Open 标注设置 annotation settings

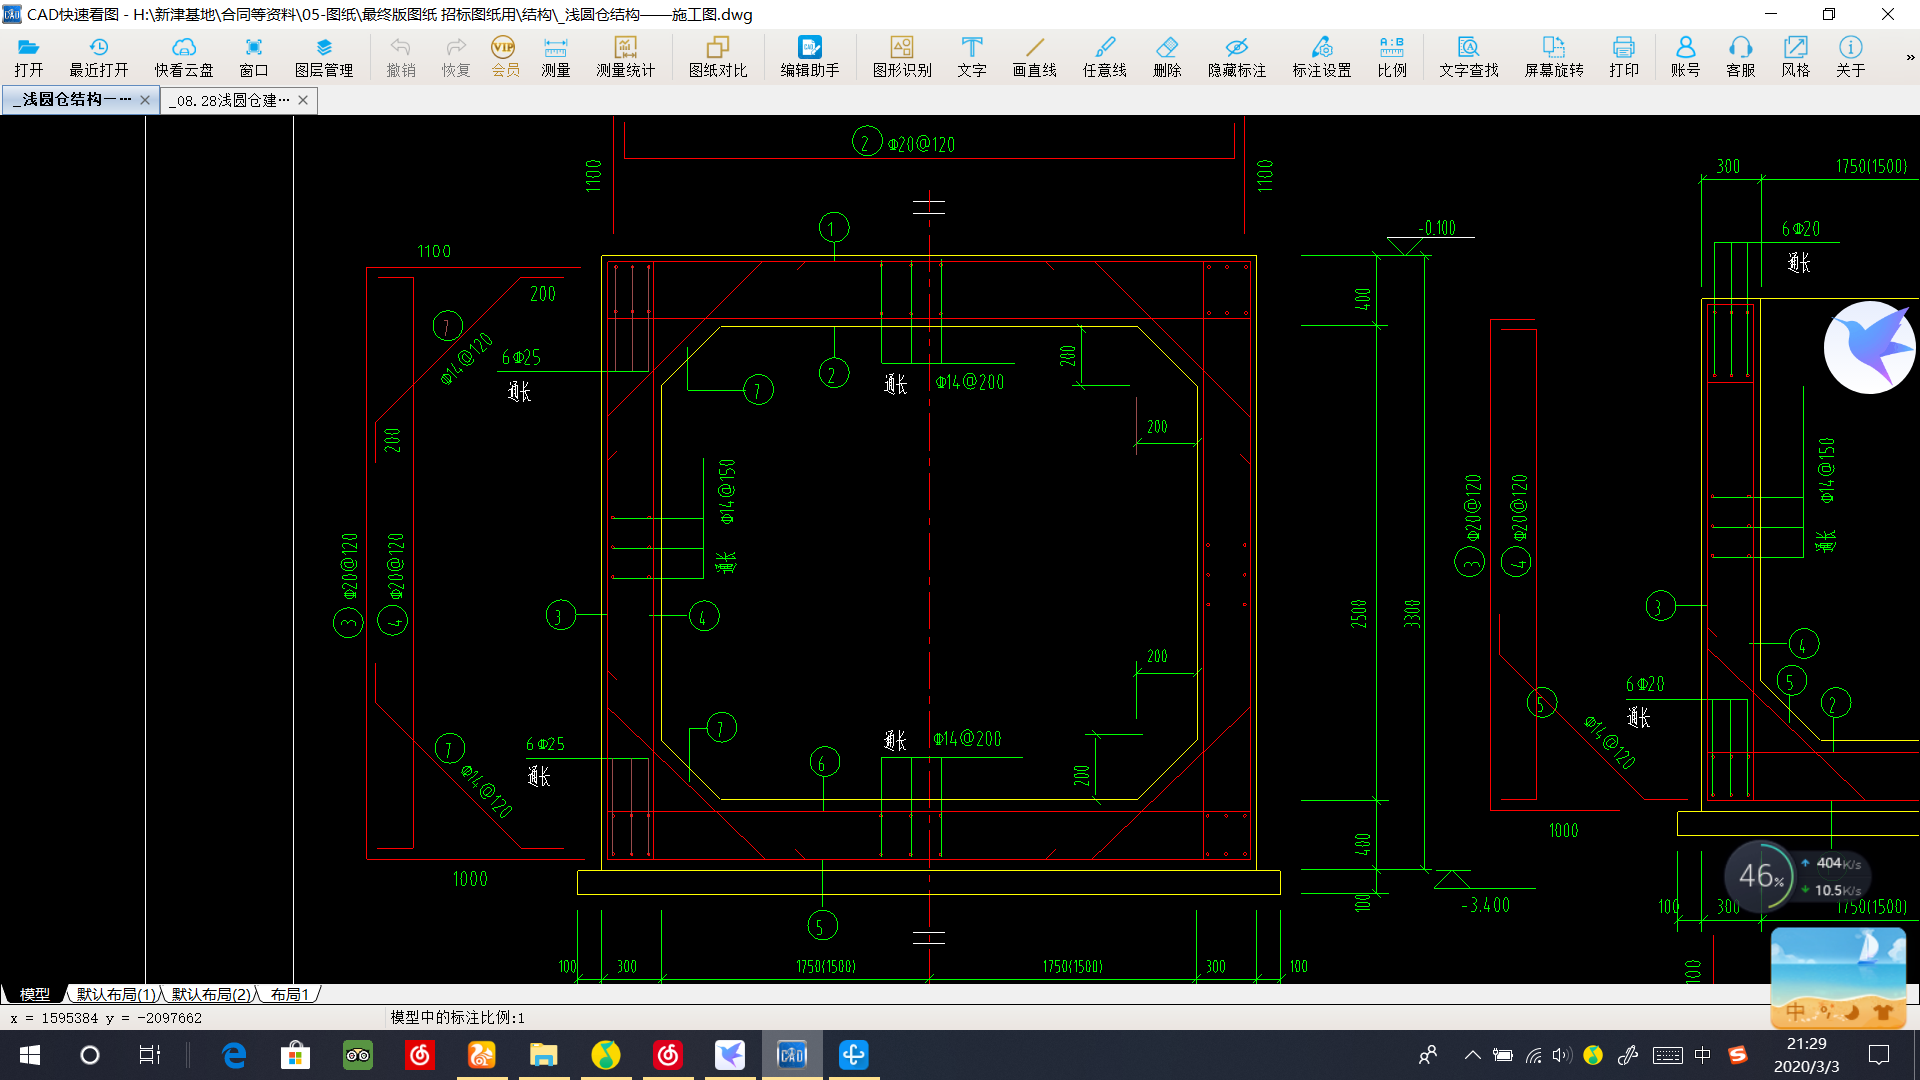coord(1322,57)
